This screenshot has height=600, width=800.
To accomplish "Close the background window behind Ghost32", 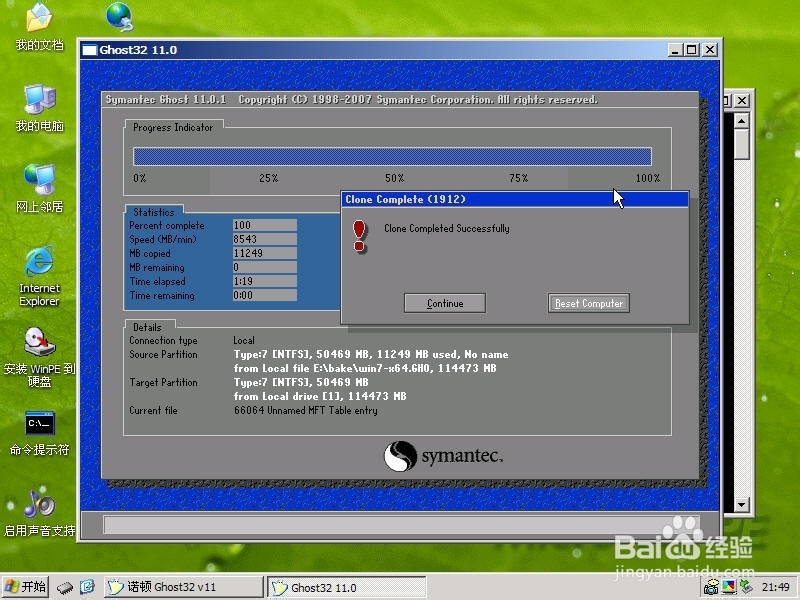I will click(742, 101).
